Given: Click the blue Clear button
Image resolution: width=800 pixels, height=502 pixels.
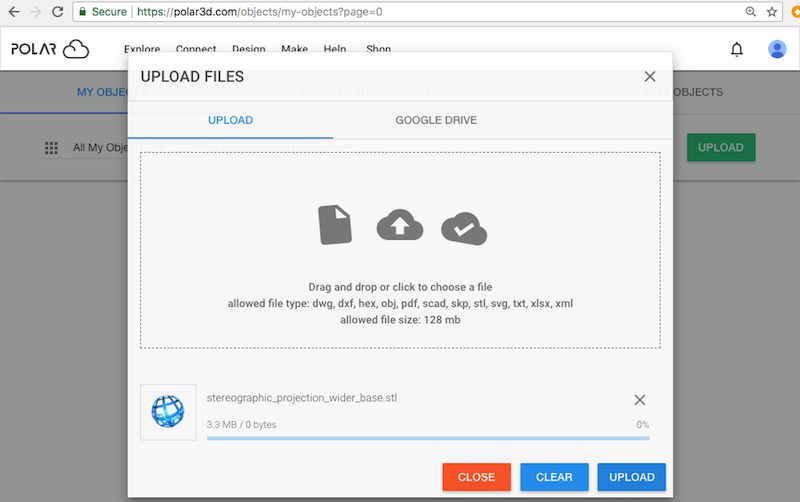Looking at the screenshot, I should 554,477.
